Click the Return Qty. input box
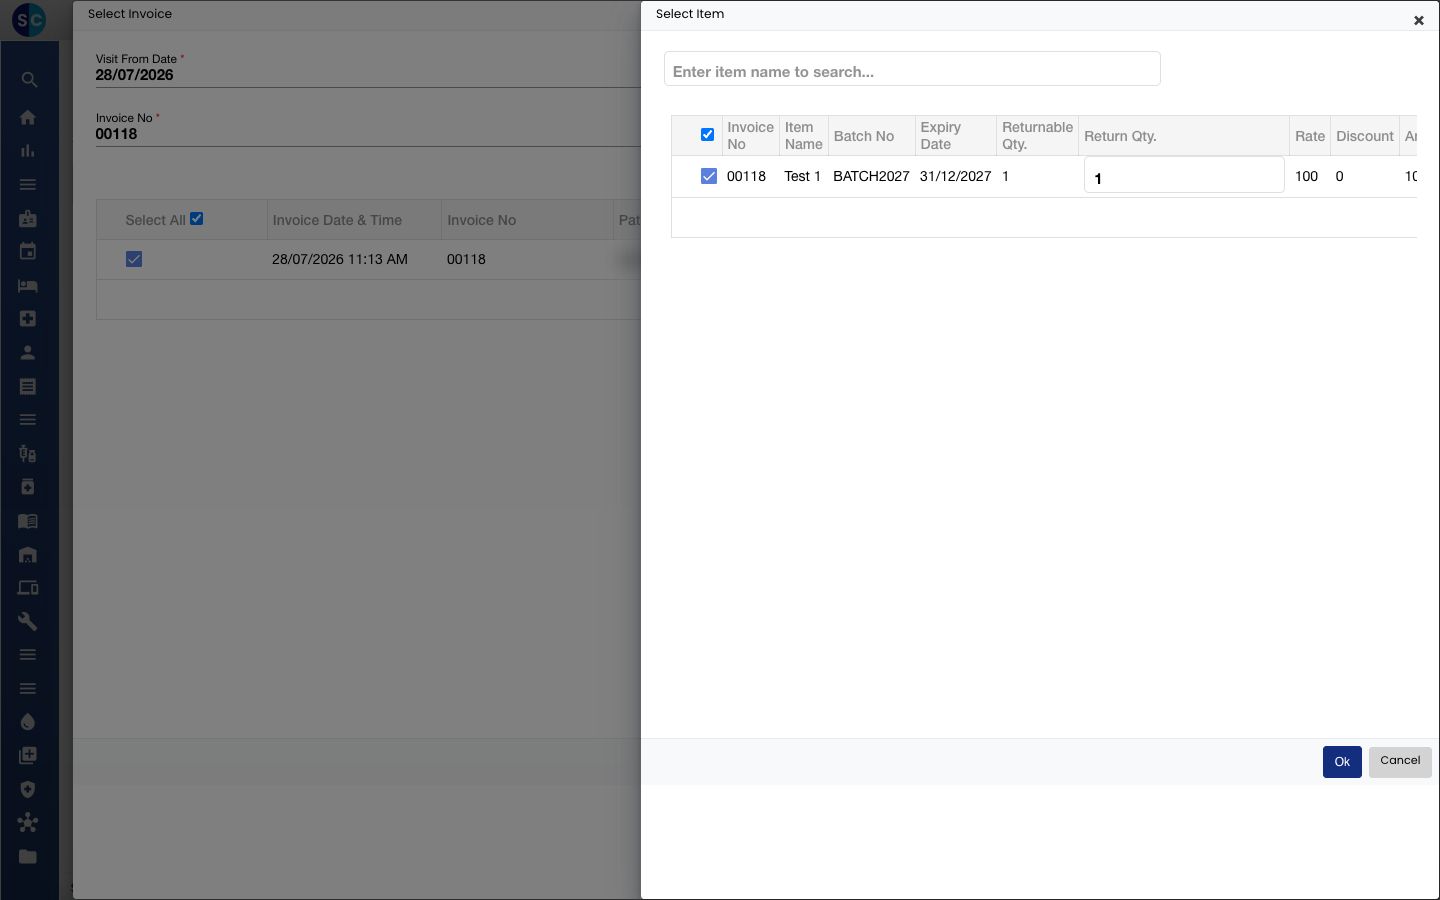 pos(1184,175)
